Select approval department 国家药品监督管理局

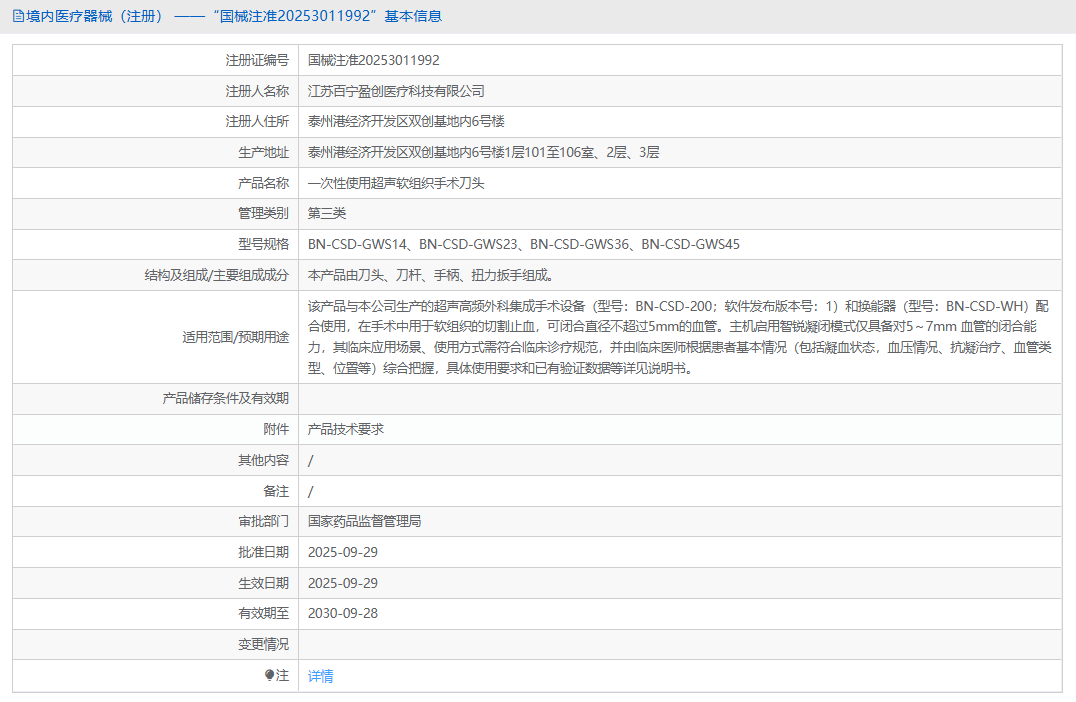pos(364,521)
